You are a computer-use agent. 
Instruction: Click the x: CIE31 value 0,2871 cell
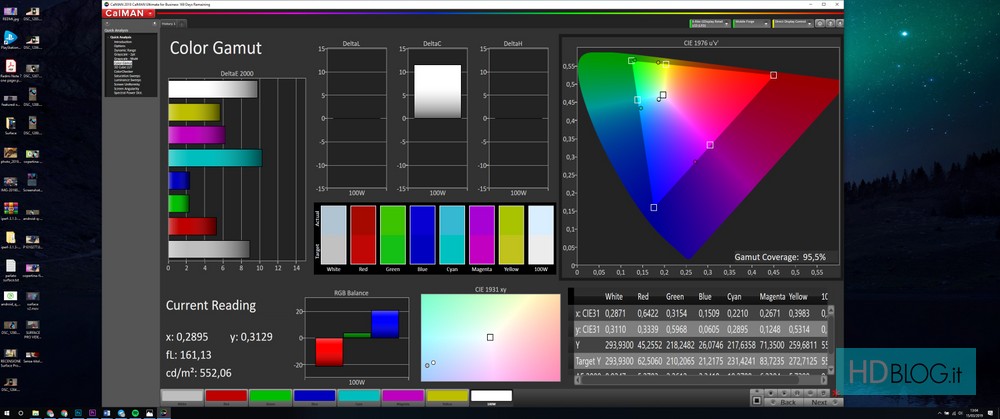615,312
